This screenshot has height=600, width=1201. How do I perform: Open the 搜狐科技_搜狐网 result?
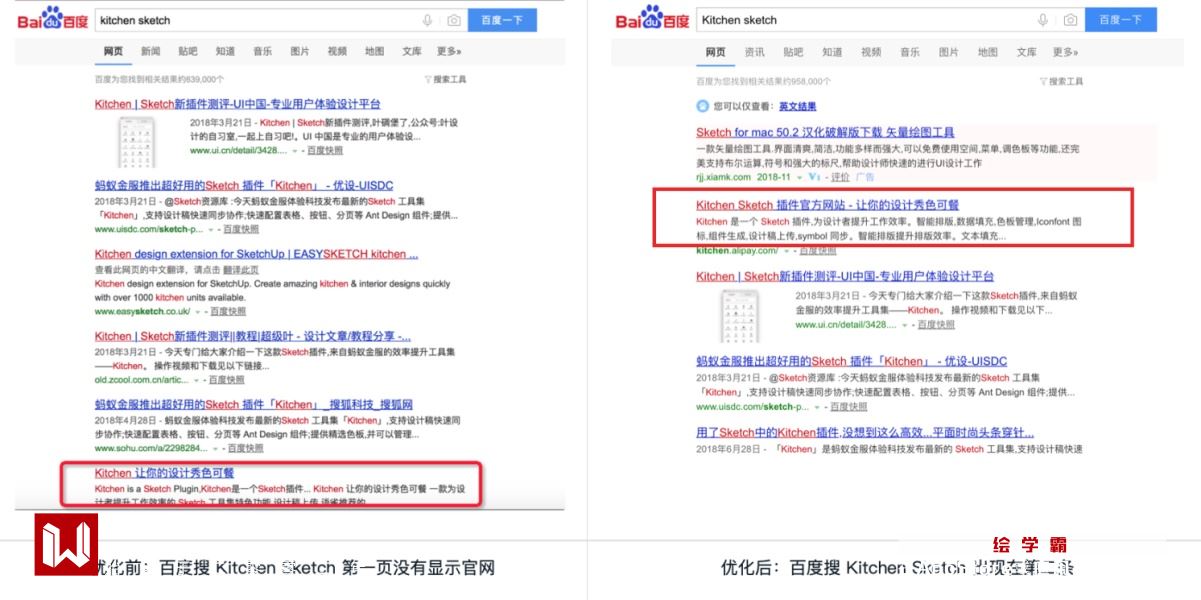point(254,404)
